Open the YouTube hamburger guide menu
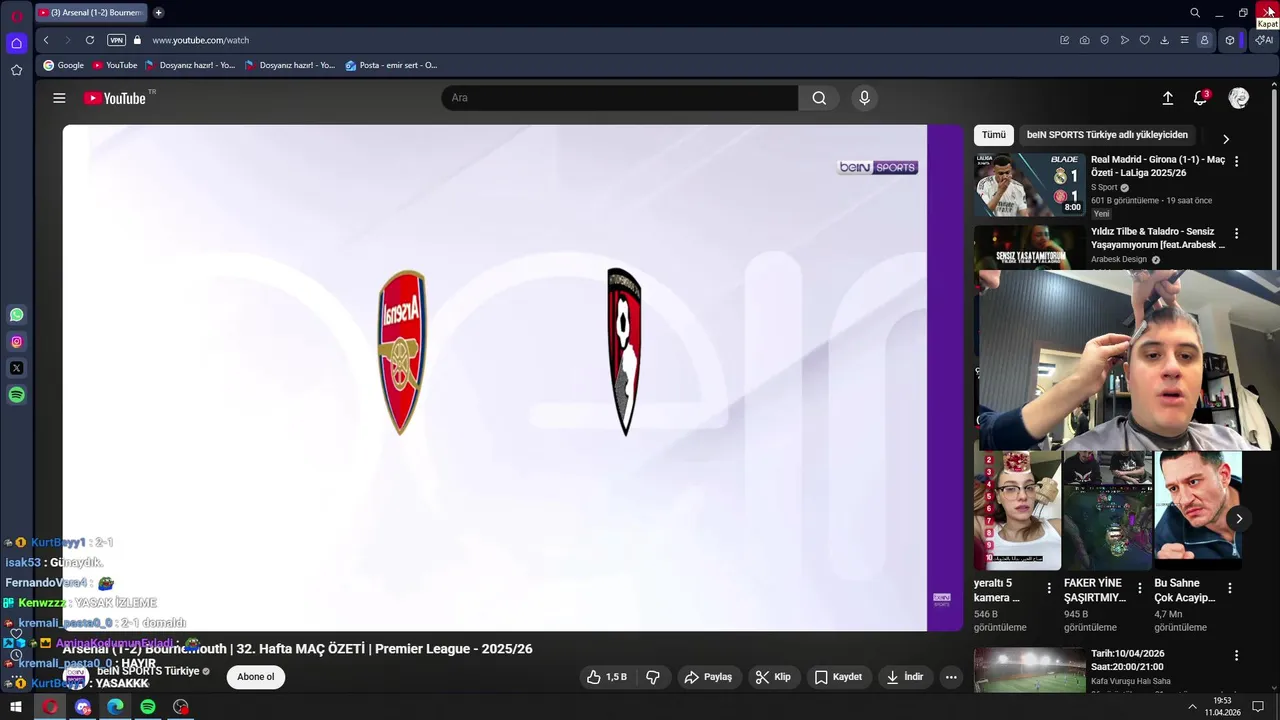Screen dimensions: 1280x720 [x=59, y=98]
